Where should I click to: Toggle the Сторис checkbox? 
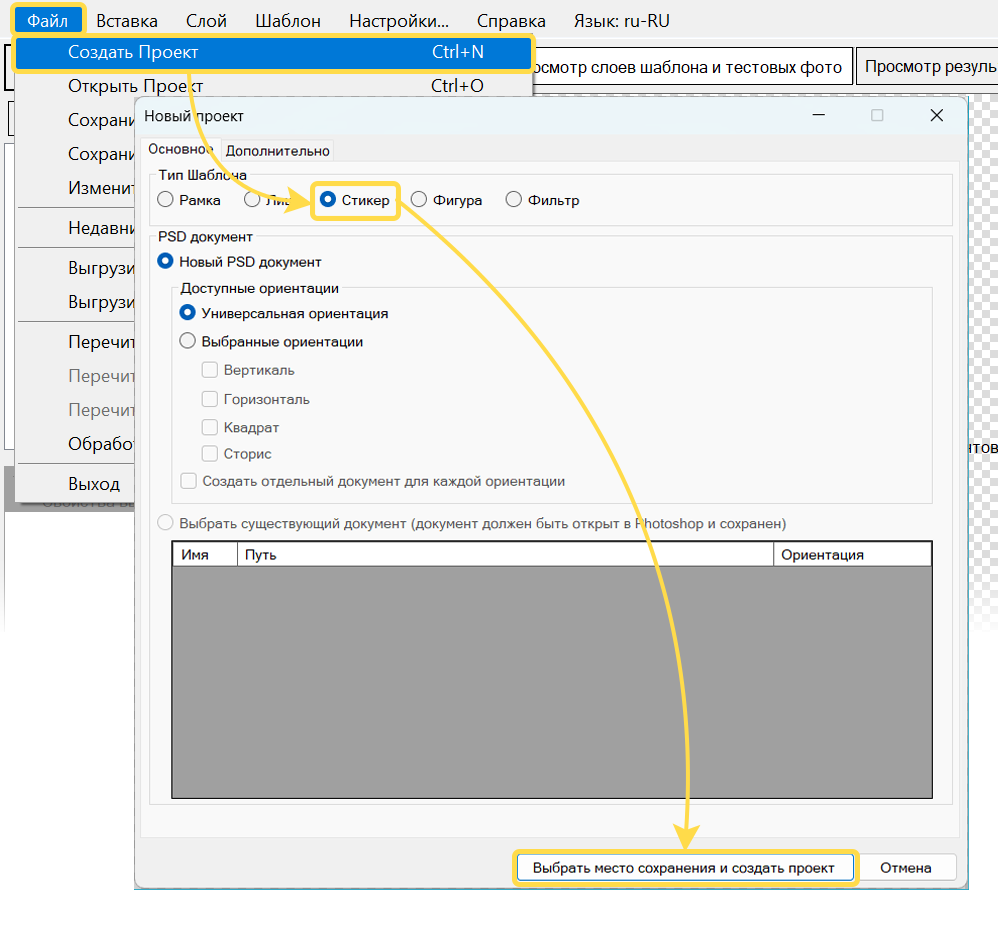(210, 454)
